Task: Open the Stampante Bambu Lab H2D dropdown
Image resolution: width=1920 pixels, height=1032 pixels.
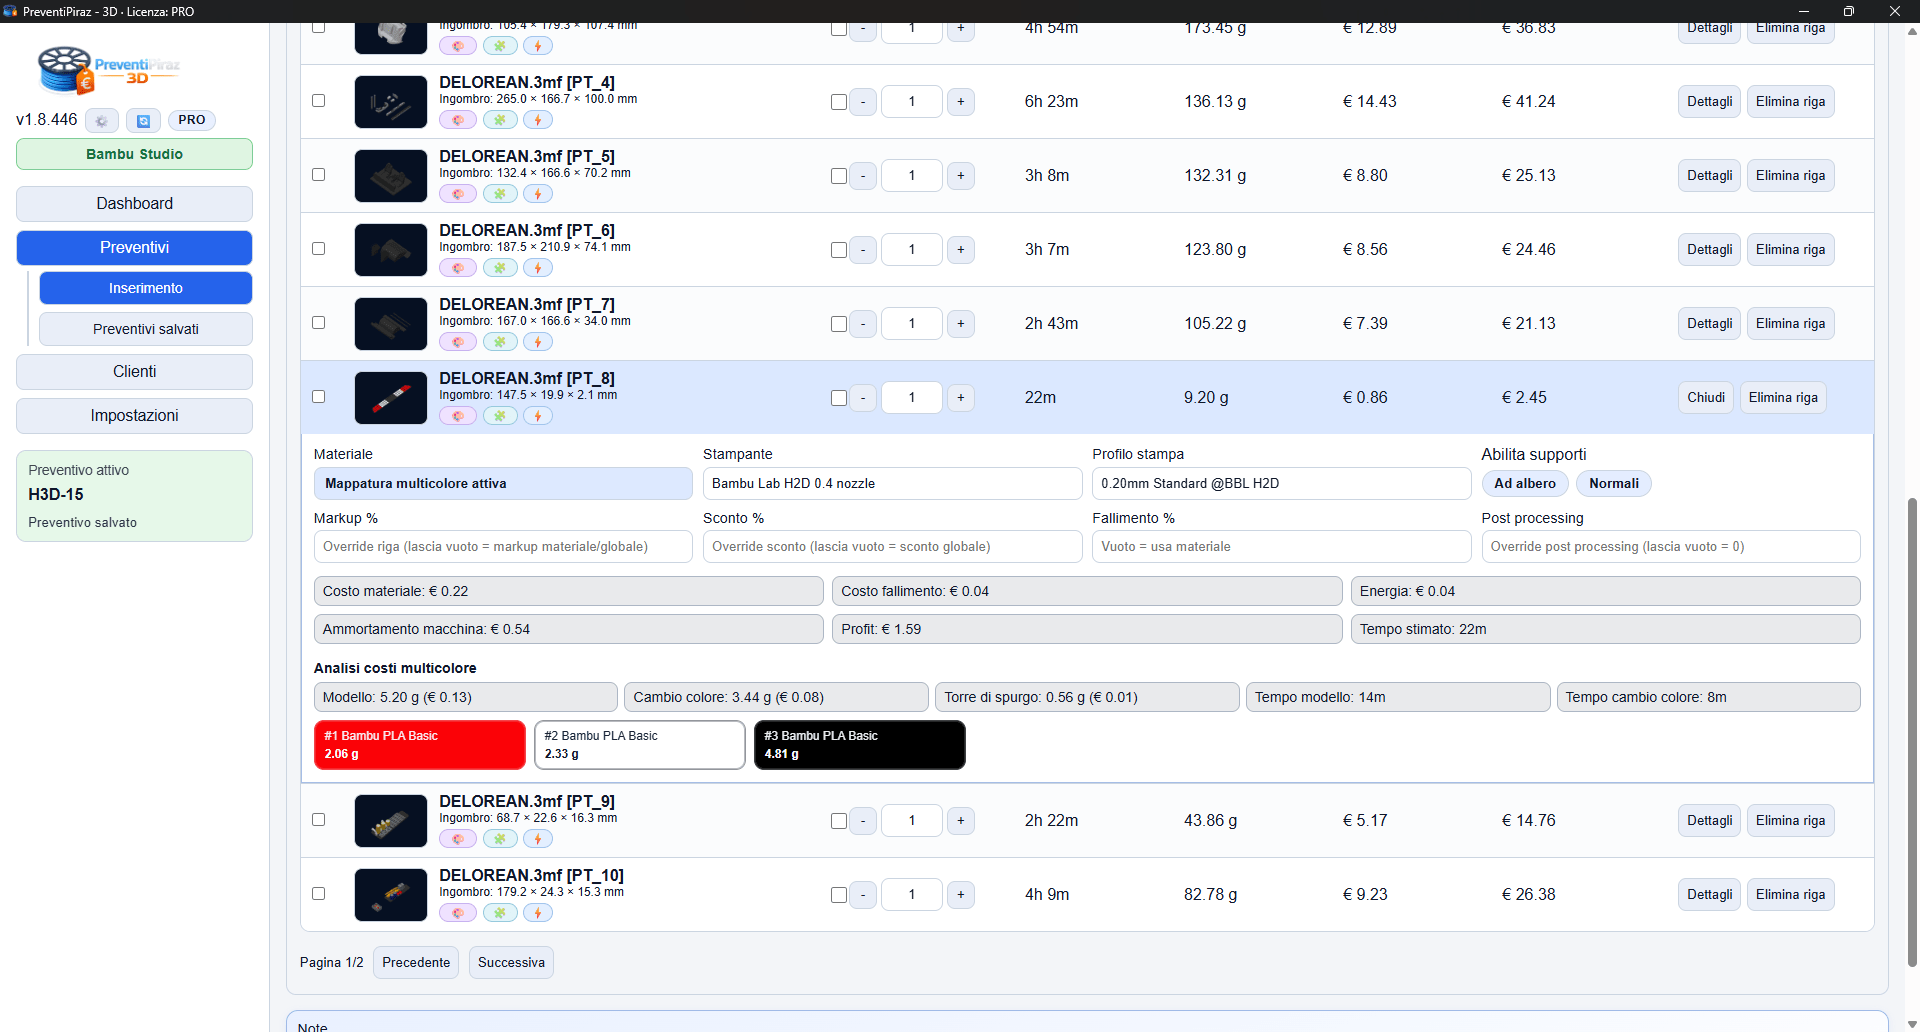Action: (x=891, y=484)
